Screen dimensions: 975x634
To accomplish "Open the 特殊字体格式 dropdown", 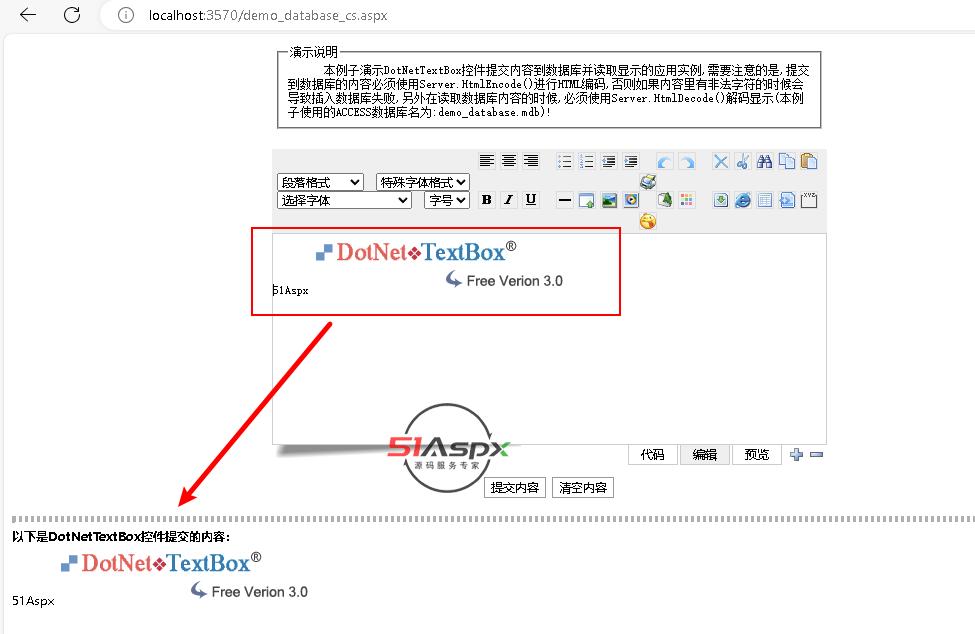I will [x=423, y=182].
